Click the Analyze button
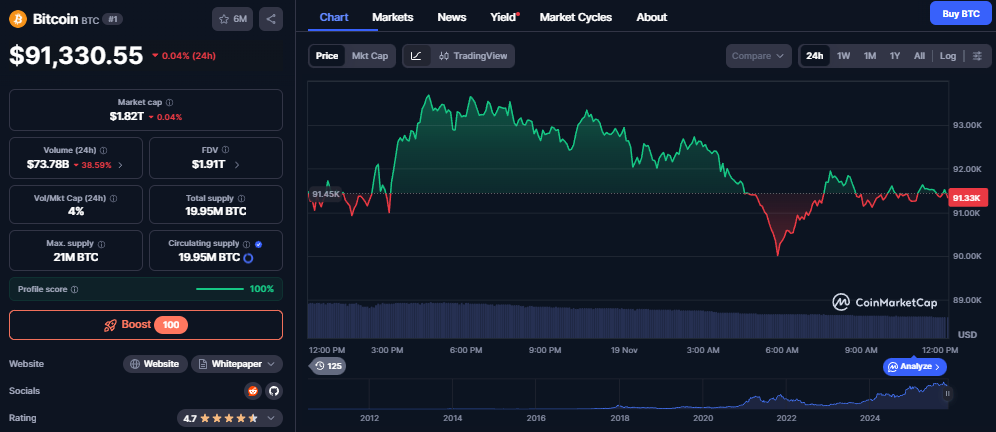 [915, 367]
